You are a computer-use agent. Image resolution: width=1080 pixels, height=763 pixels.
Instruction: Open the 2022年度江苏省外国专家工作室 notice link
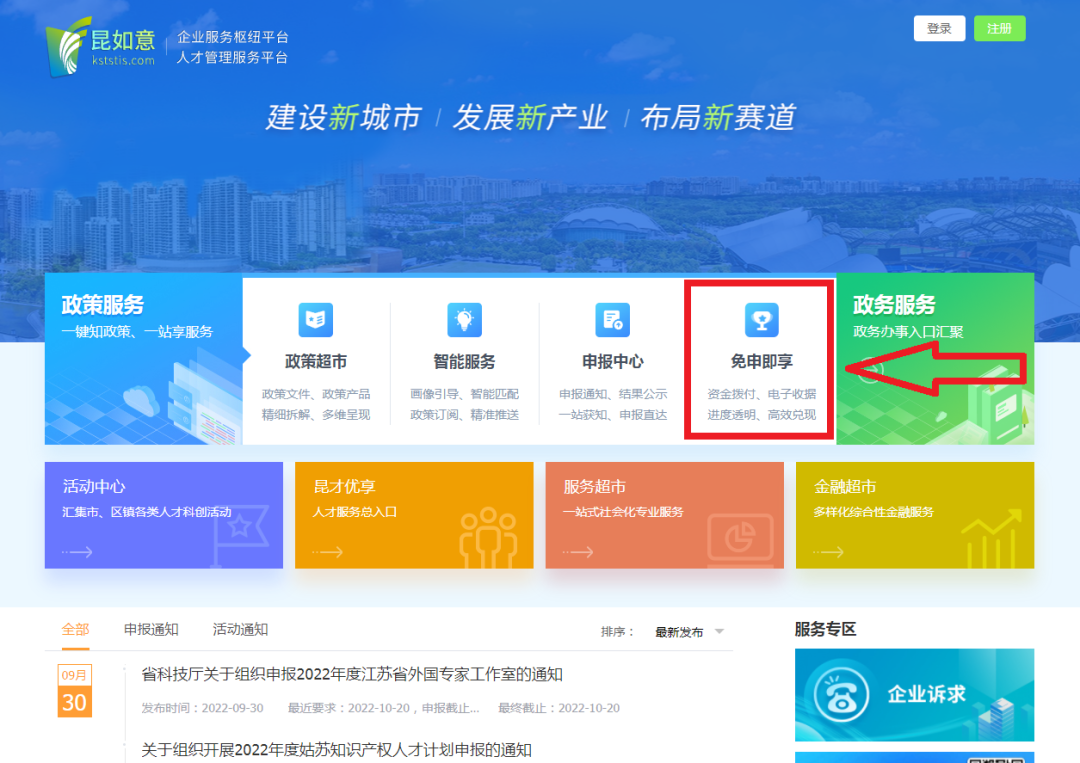coord(352,675)
